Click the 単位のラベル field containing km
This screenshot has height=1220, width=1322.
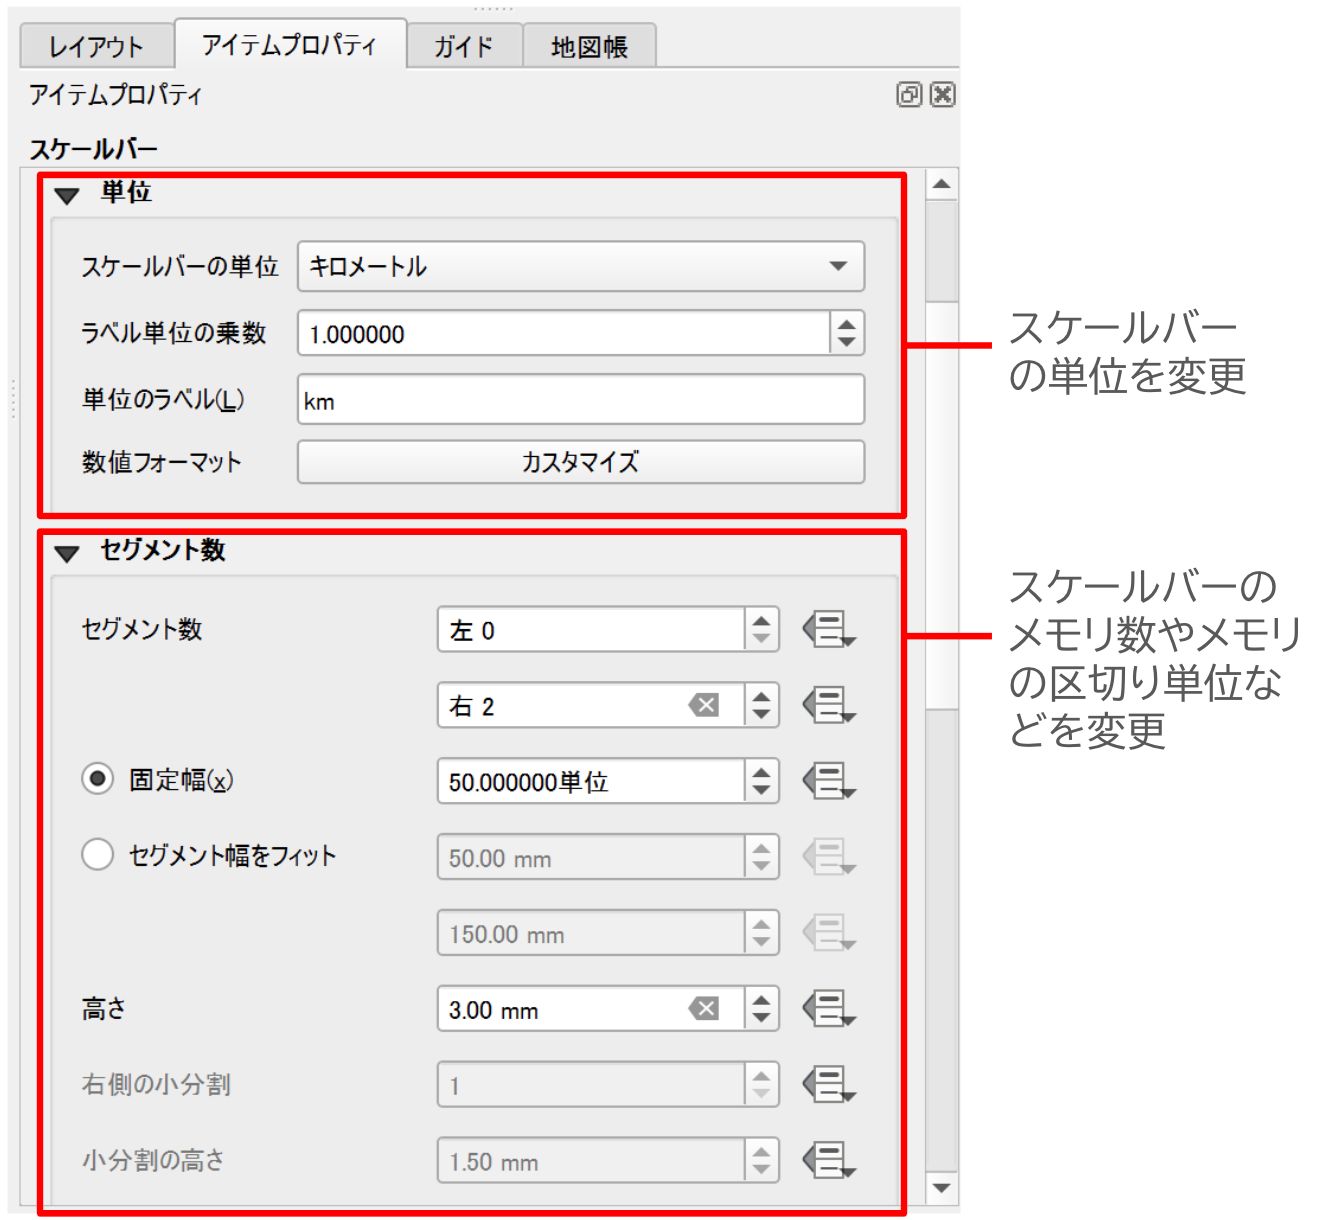(x=581, y=400)
